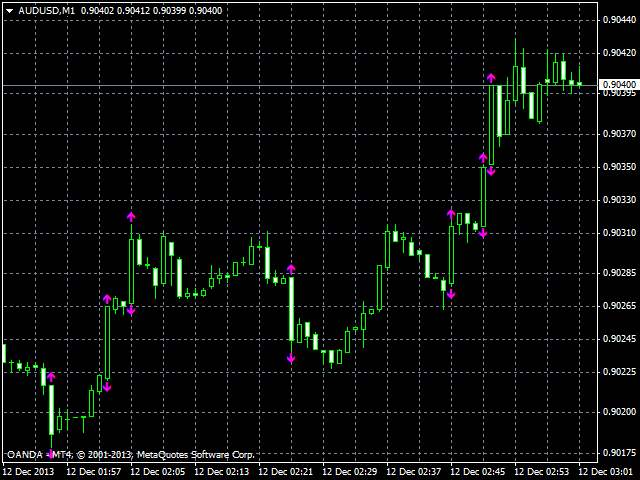Click the 12 Dec 03:01 time label

pos(608,471)
